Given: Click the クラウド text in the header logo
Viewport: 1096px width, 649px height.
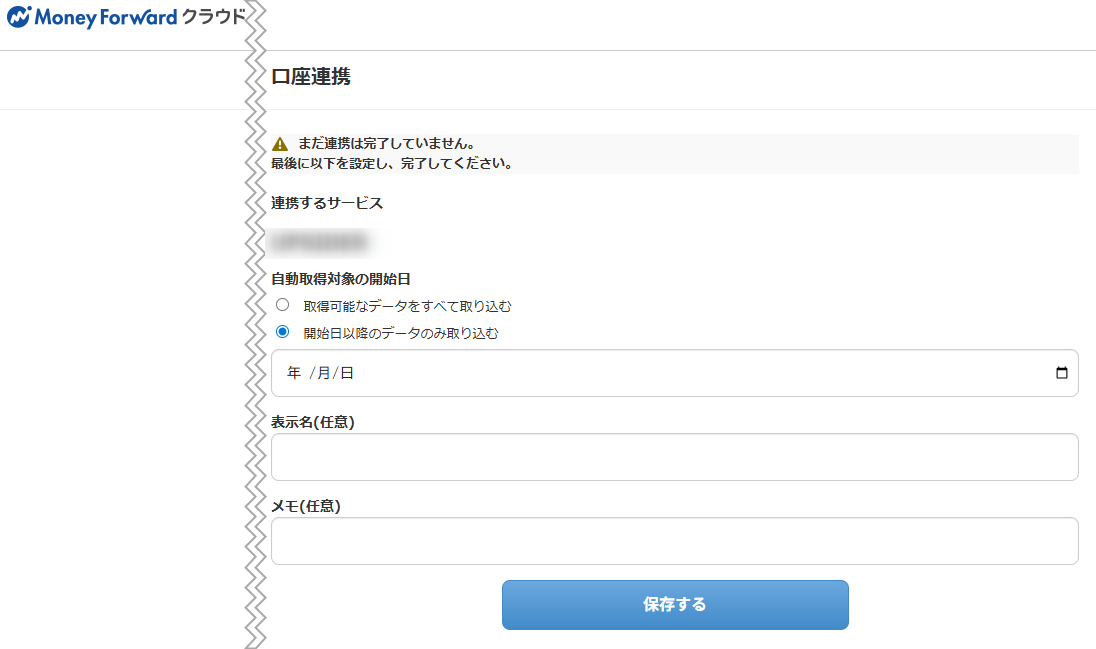Looking at the screenshot, I should (x=213, y=17).
